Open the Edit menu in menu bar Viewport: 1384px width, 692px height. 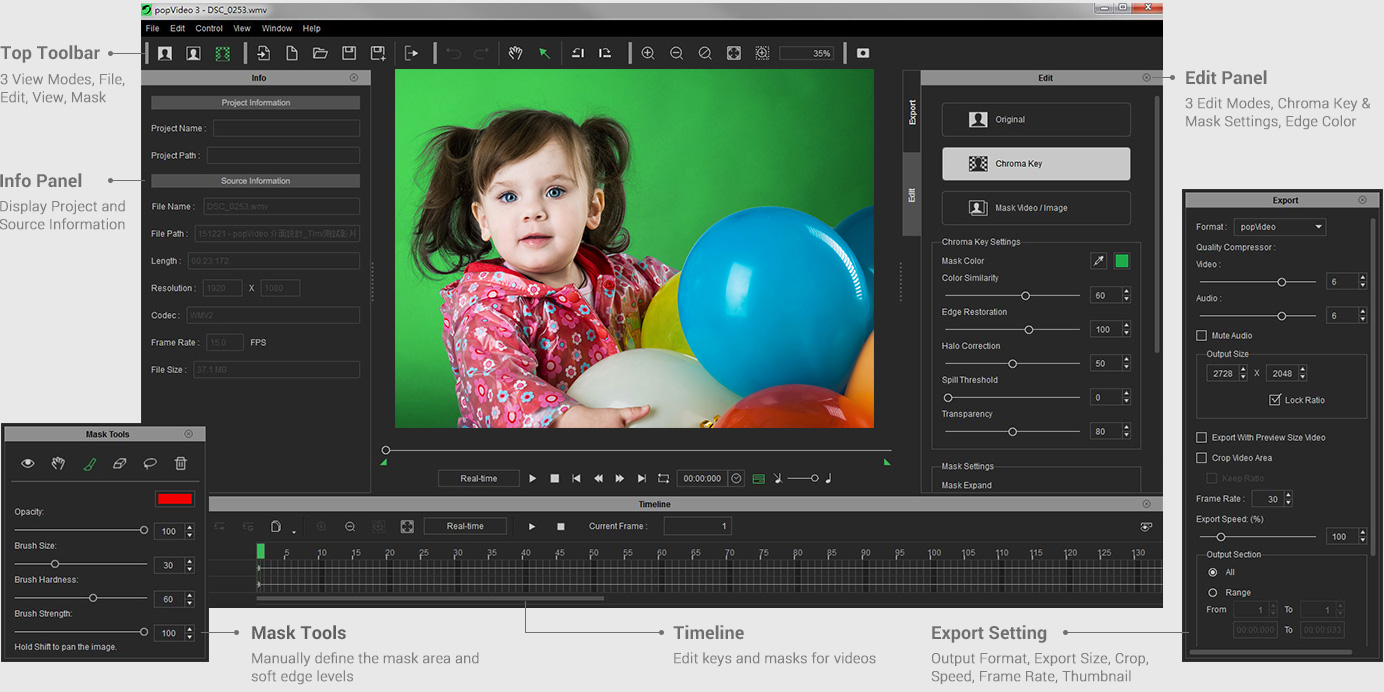(x=177, y=29)
